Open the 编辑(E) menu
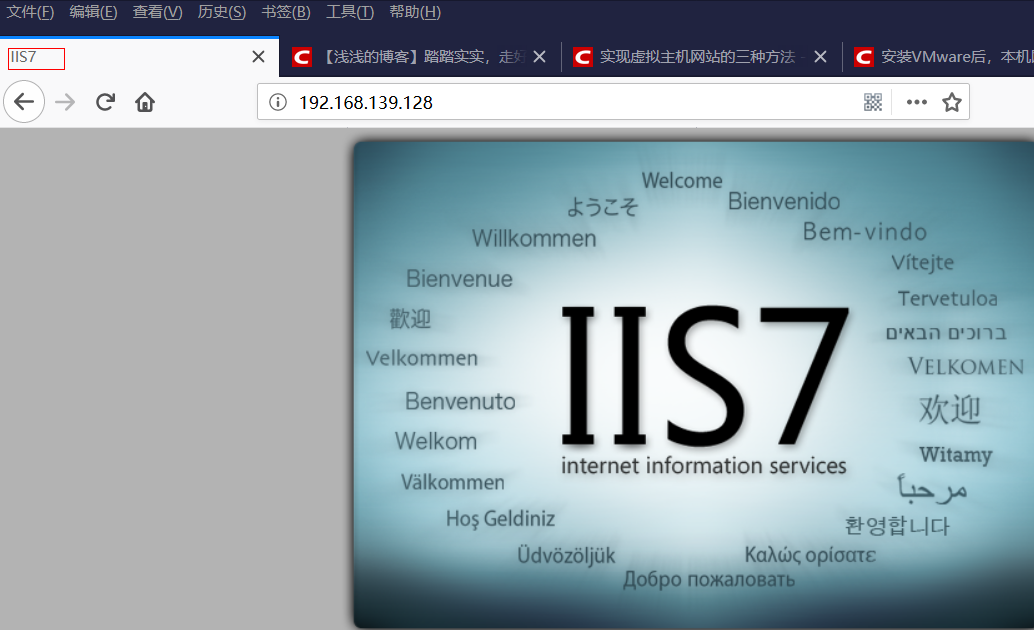The image size is (1034, 630). click(93, 12)
